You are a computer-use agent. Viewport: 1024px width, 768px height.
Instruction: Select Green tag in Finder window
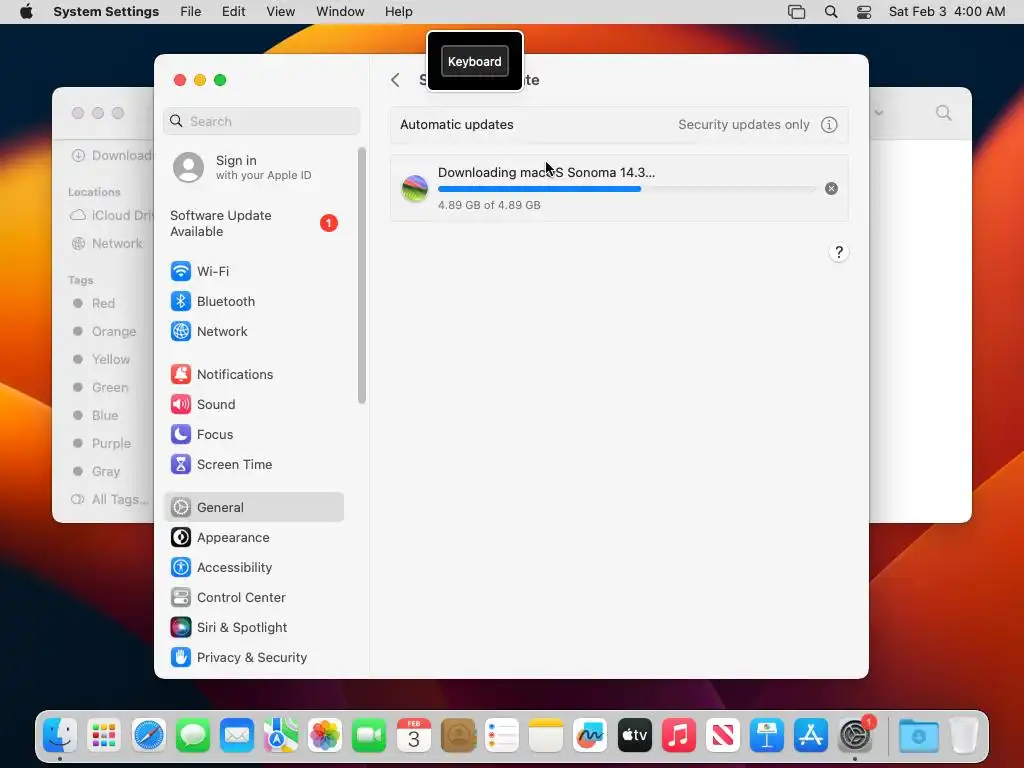coord(101,387)
